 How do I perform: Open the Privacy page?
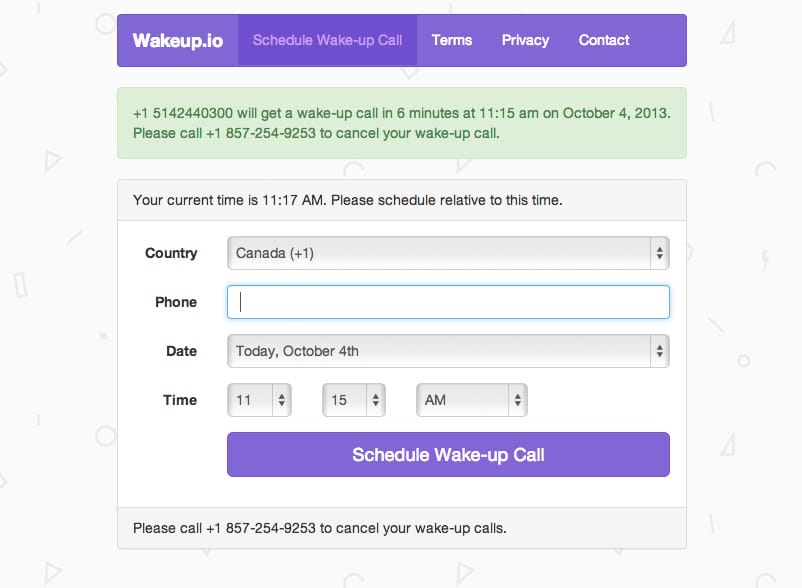click(x=525, y=40)
